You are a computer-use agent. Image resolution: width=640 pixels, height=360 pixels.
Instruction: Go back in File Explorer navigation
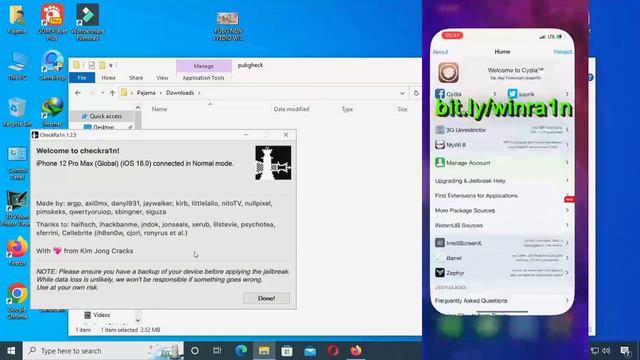click(x=78, y=93)
